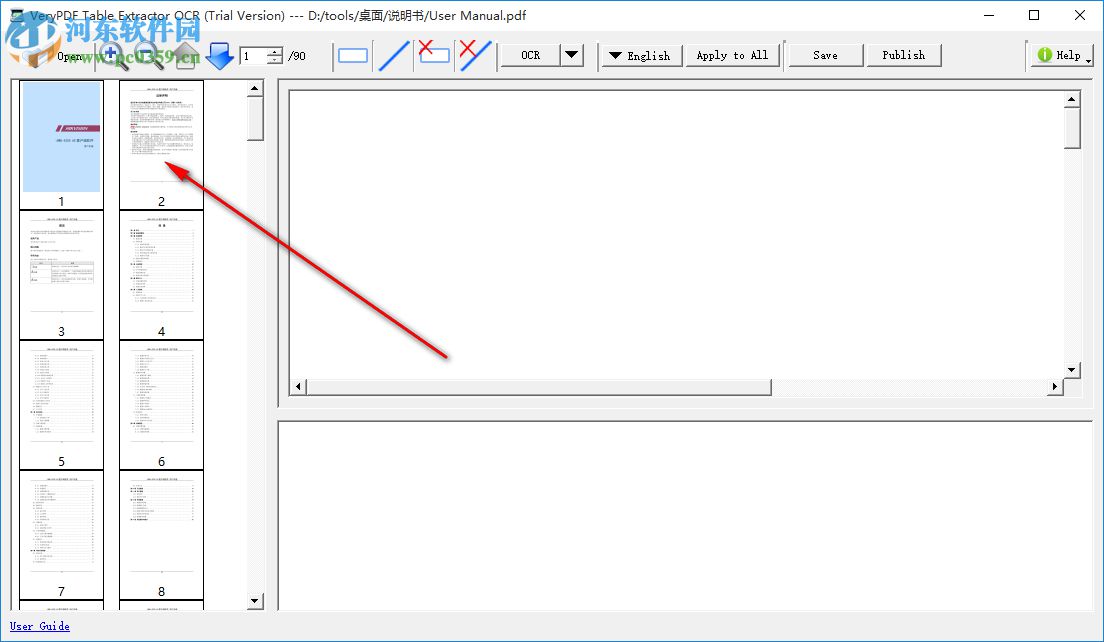Select the rectangle table area tool
Image resolution: width=1104 pixels, height=642 pixels.
tap(352, 55)
